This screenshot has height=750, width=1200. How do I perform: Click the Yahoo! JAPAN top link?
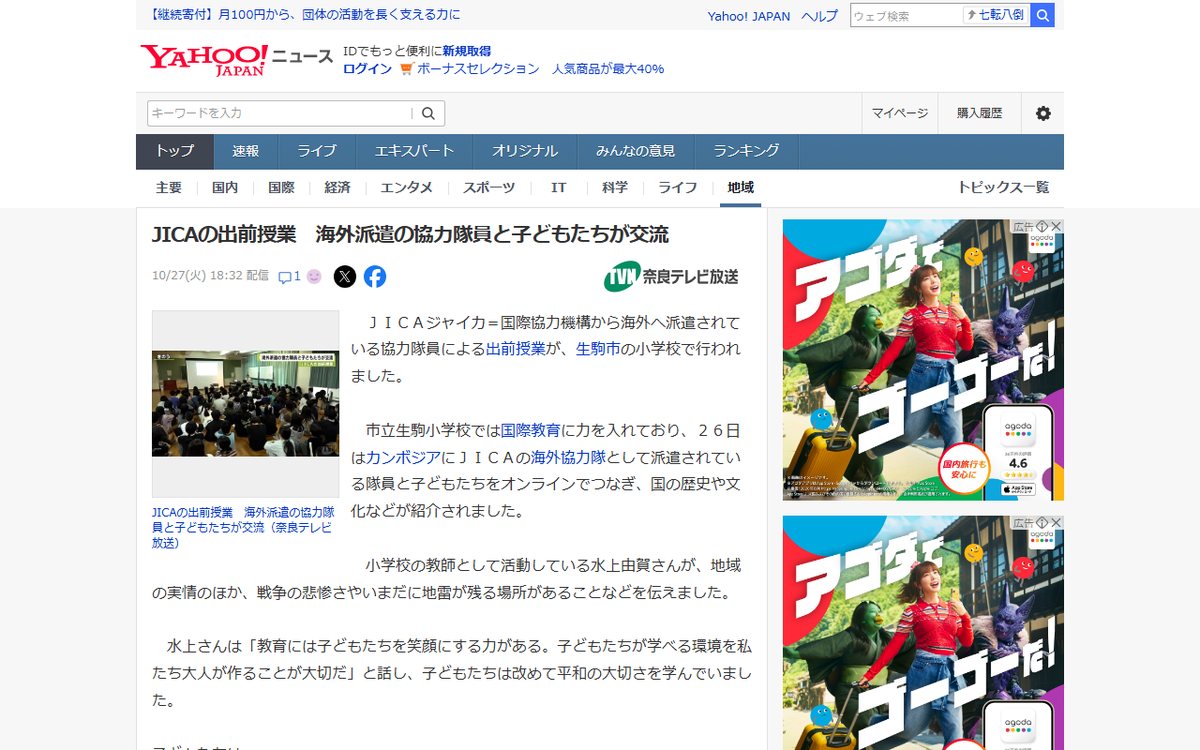[749, 16]
